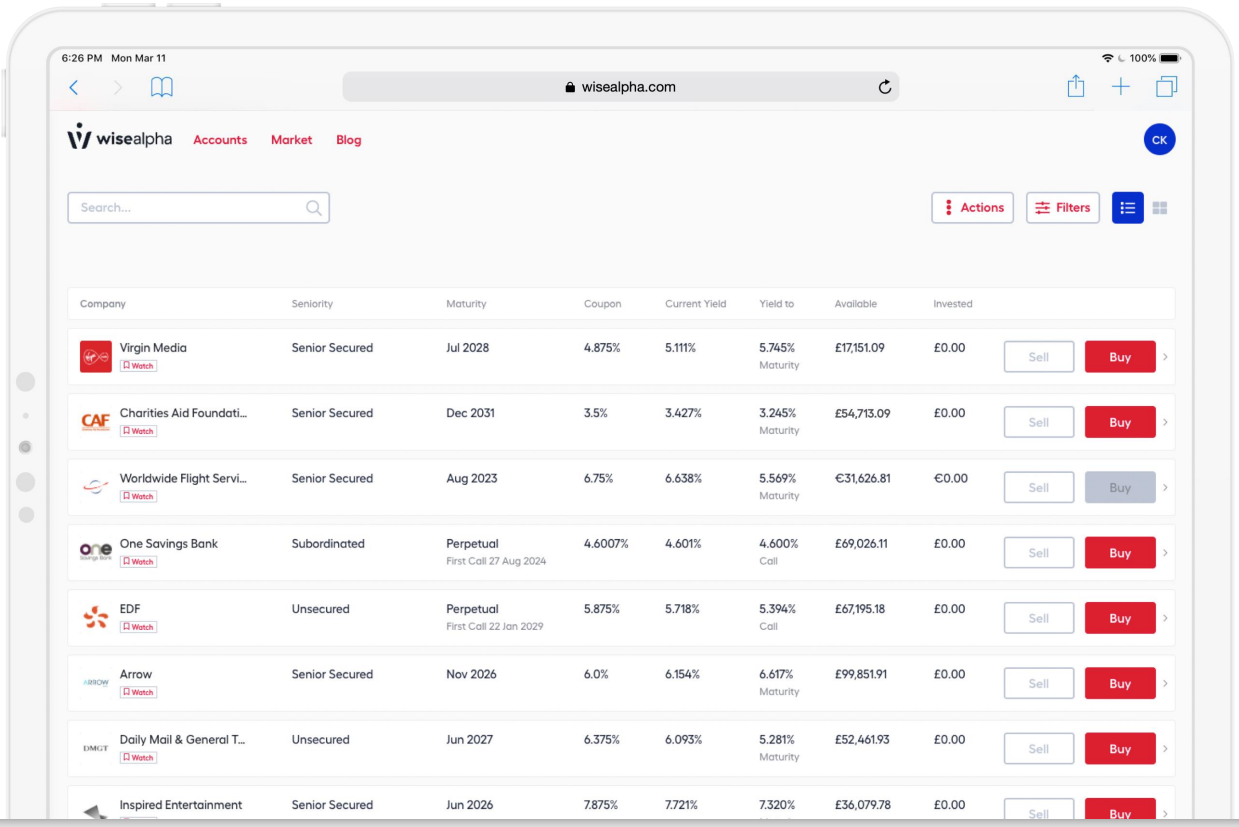
Task: Toggle Watch for Virgin Media
Action: pos(138,366)
